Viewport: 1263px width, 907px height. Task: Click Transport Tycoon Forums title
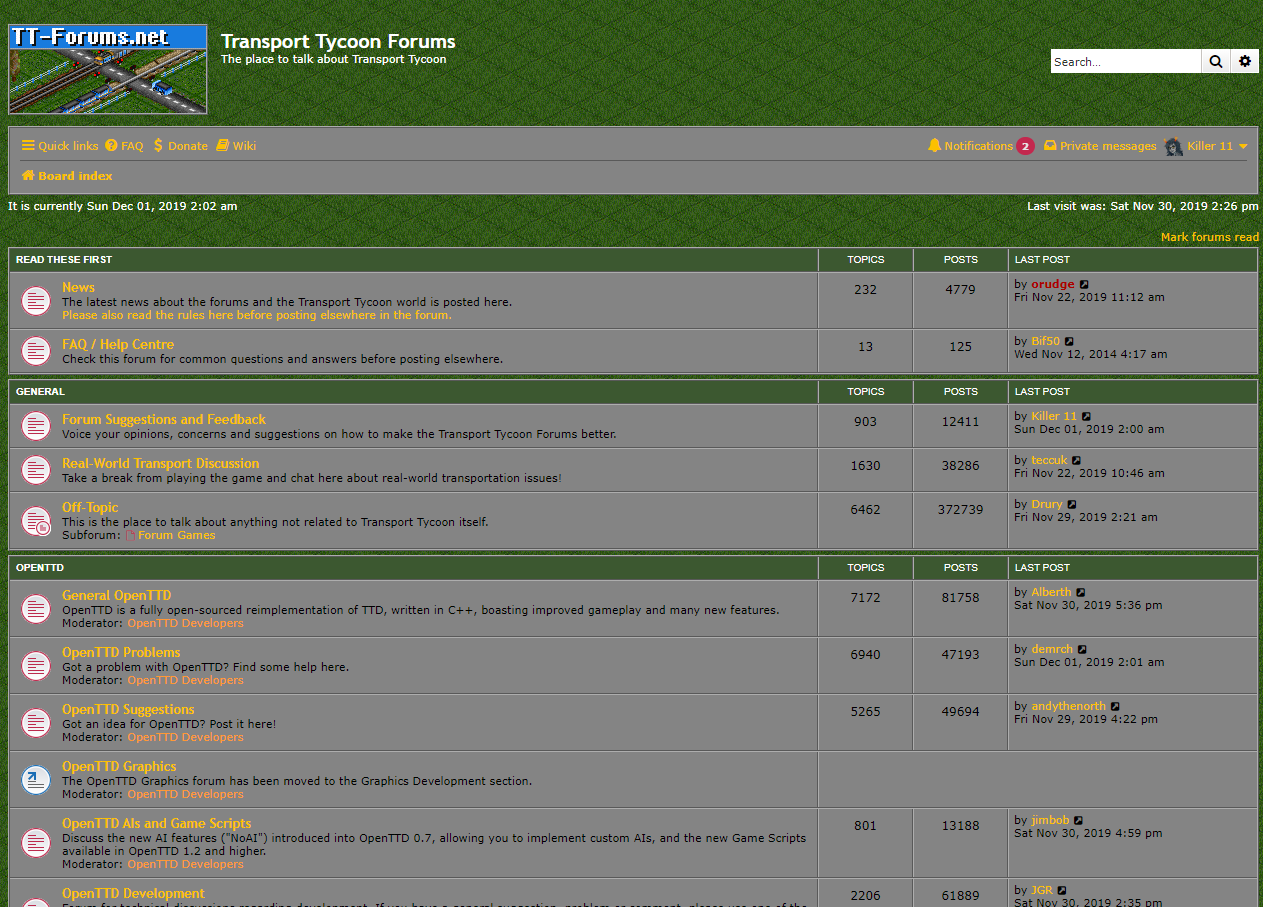point(338,41)
